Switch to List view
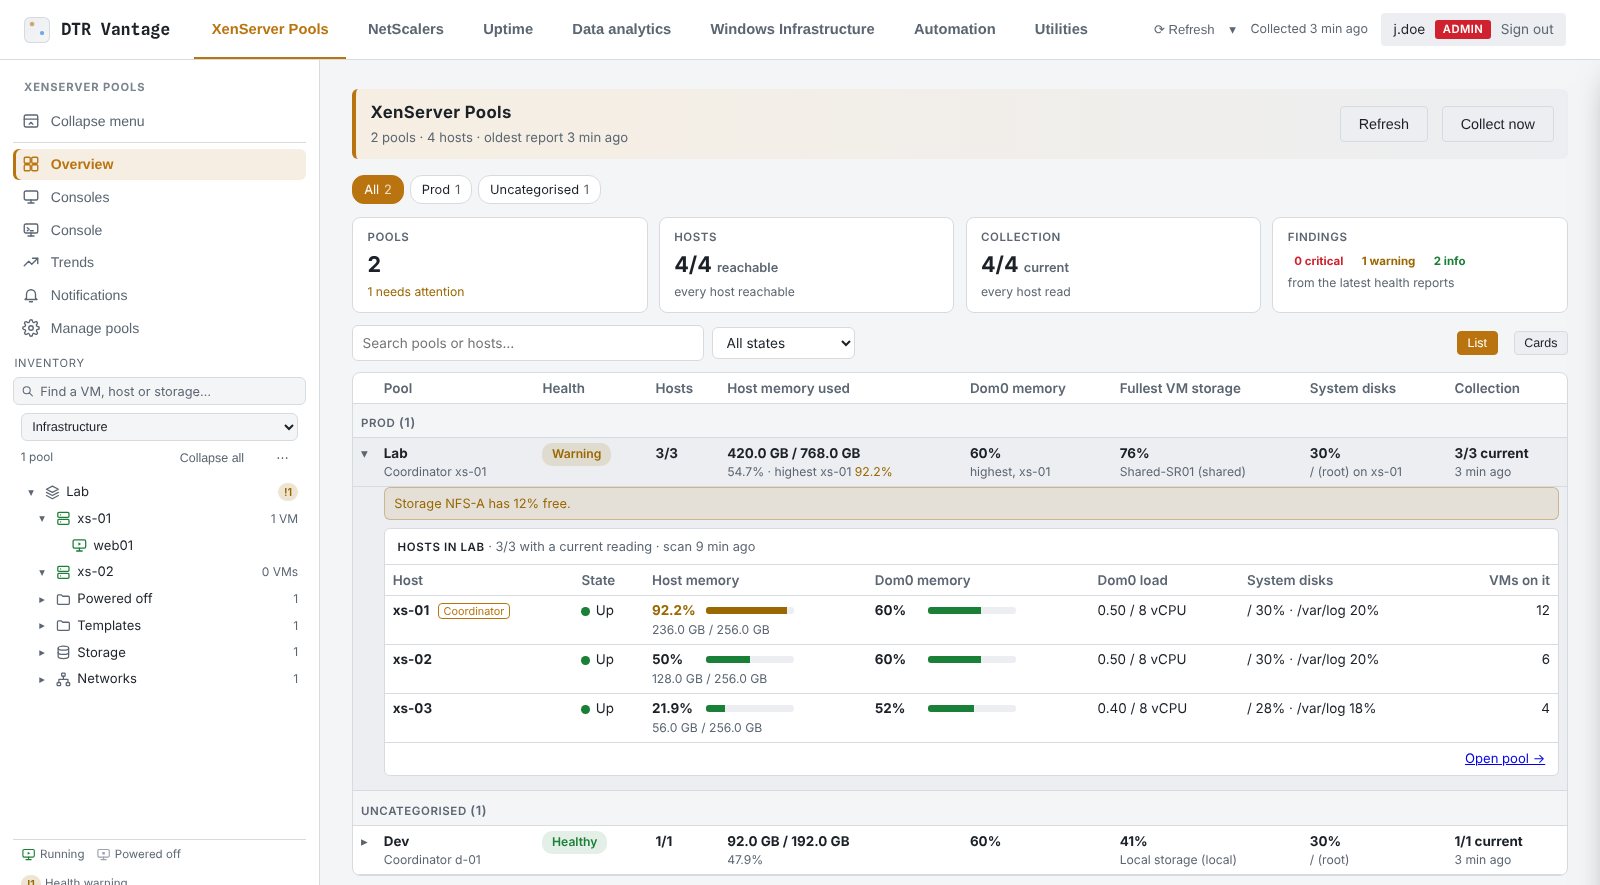 [x=1477, y=343]
